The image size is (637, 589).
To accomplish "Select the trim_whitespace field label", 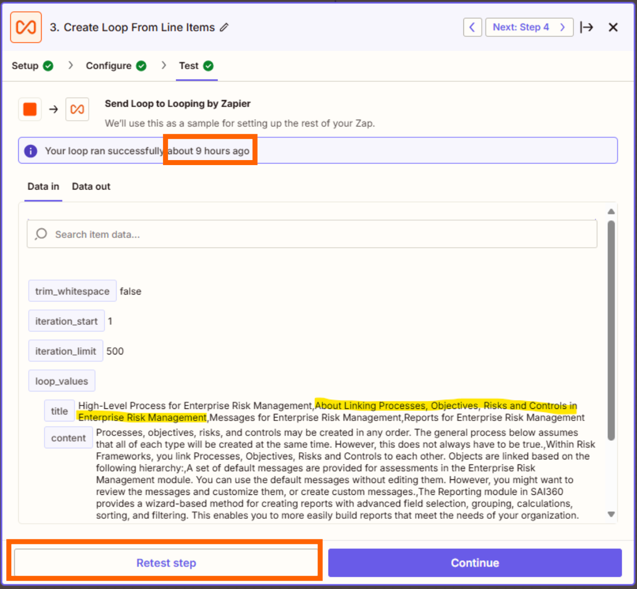I will [x=72, y=291].
